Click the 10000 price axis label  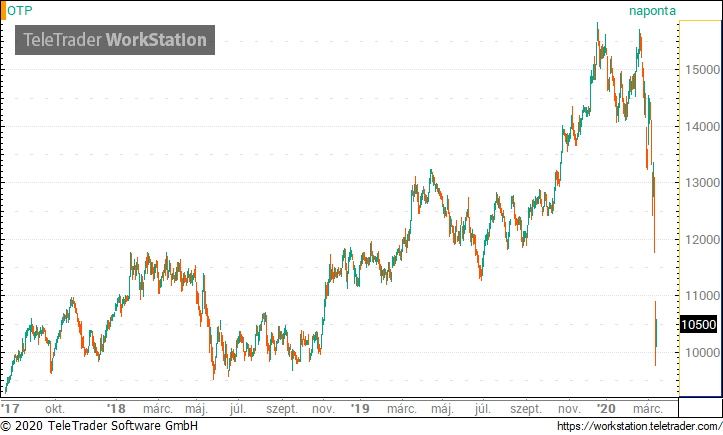tap(702, 352)
